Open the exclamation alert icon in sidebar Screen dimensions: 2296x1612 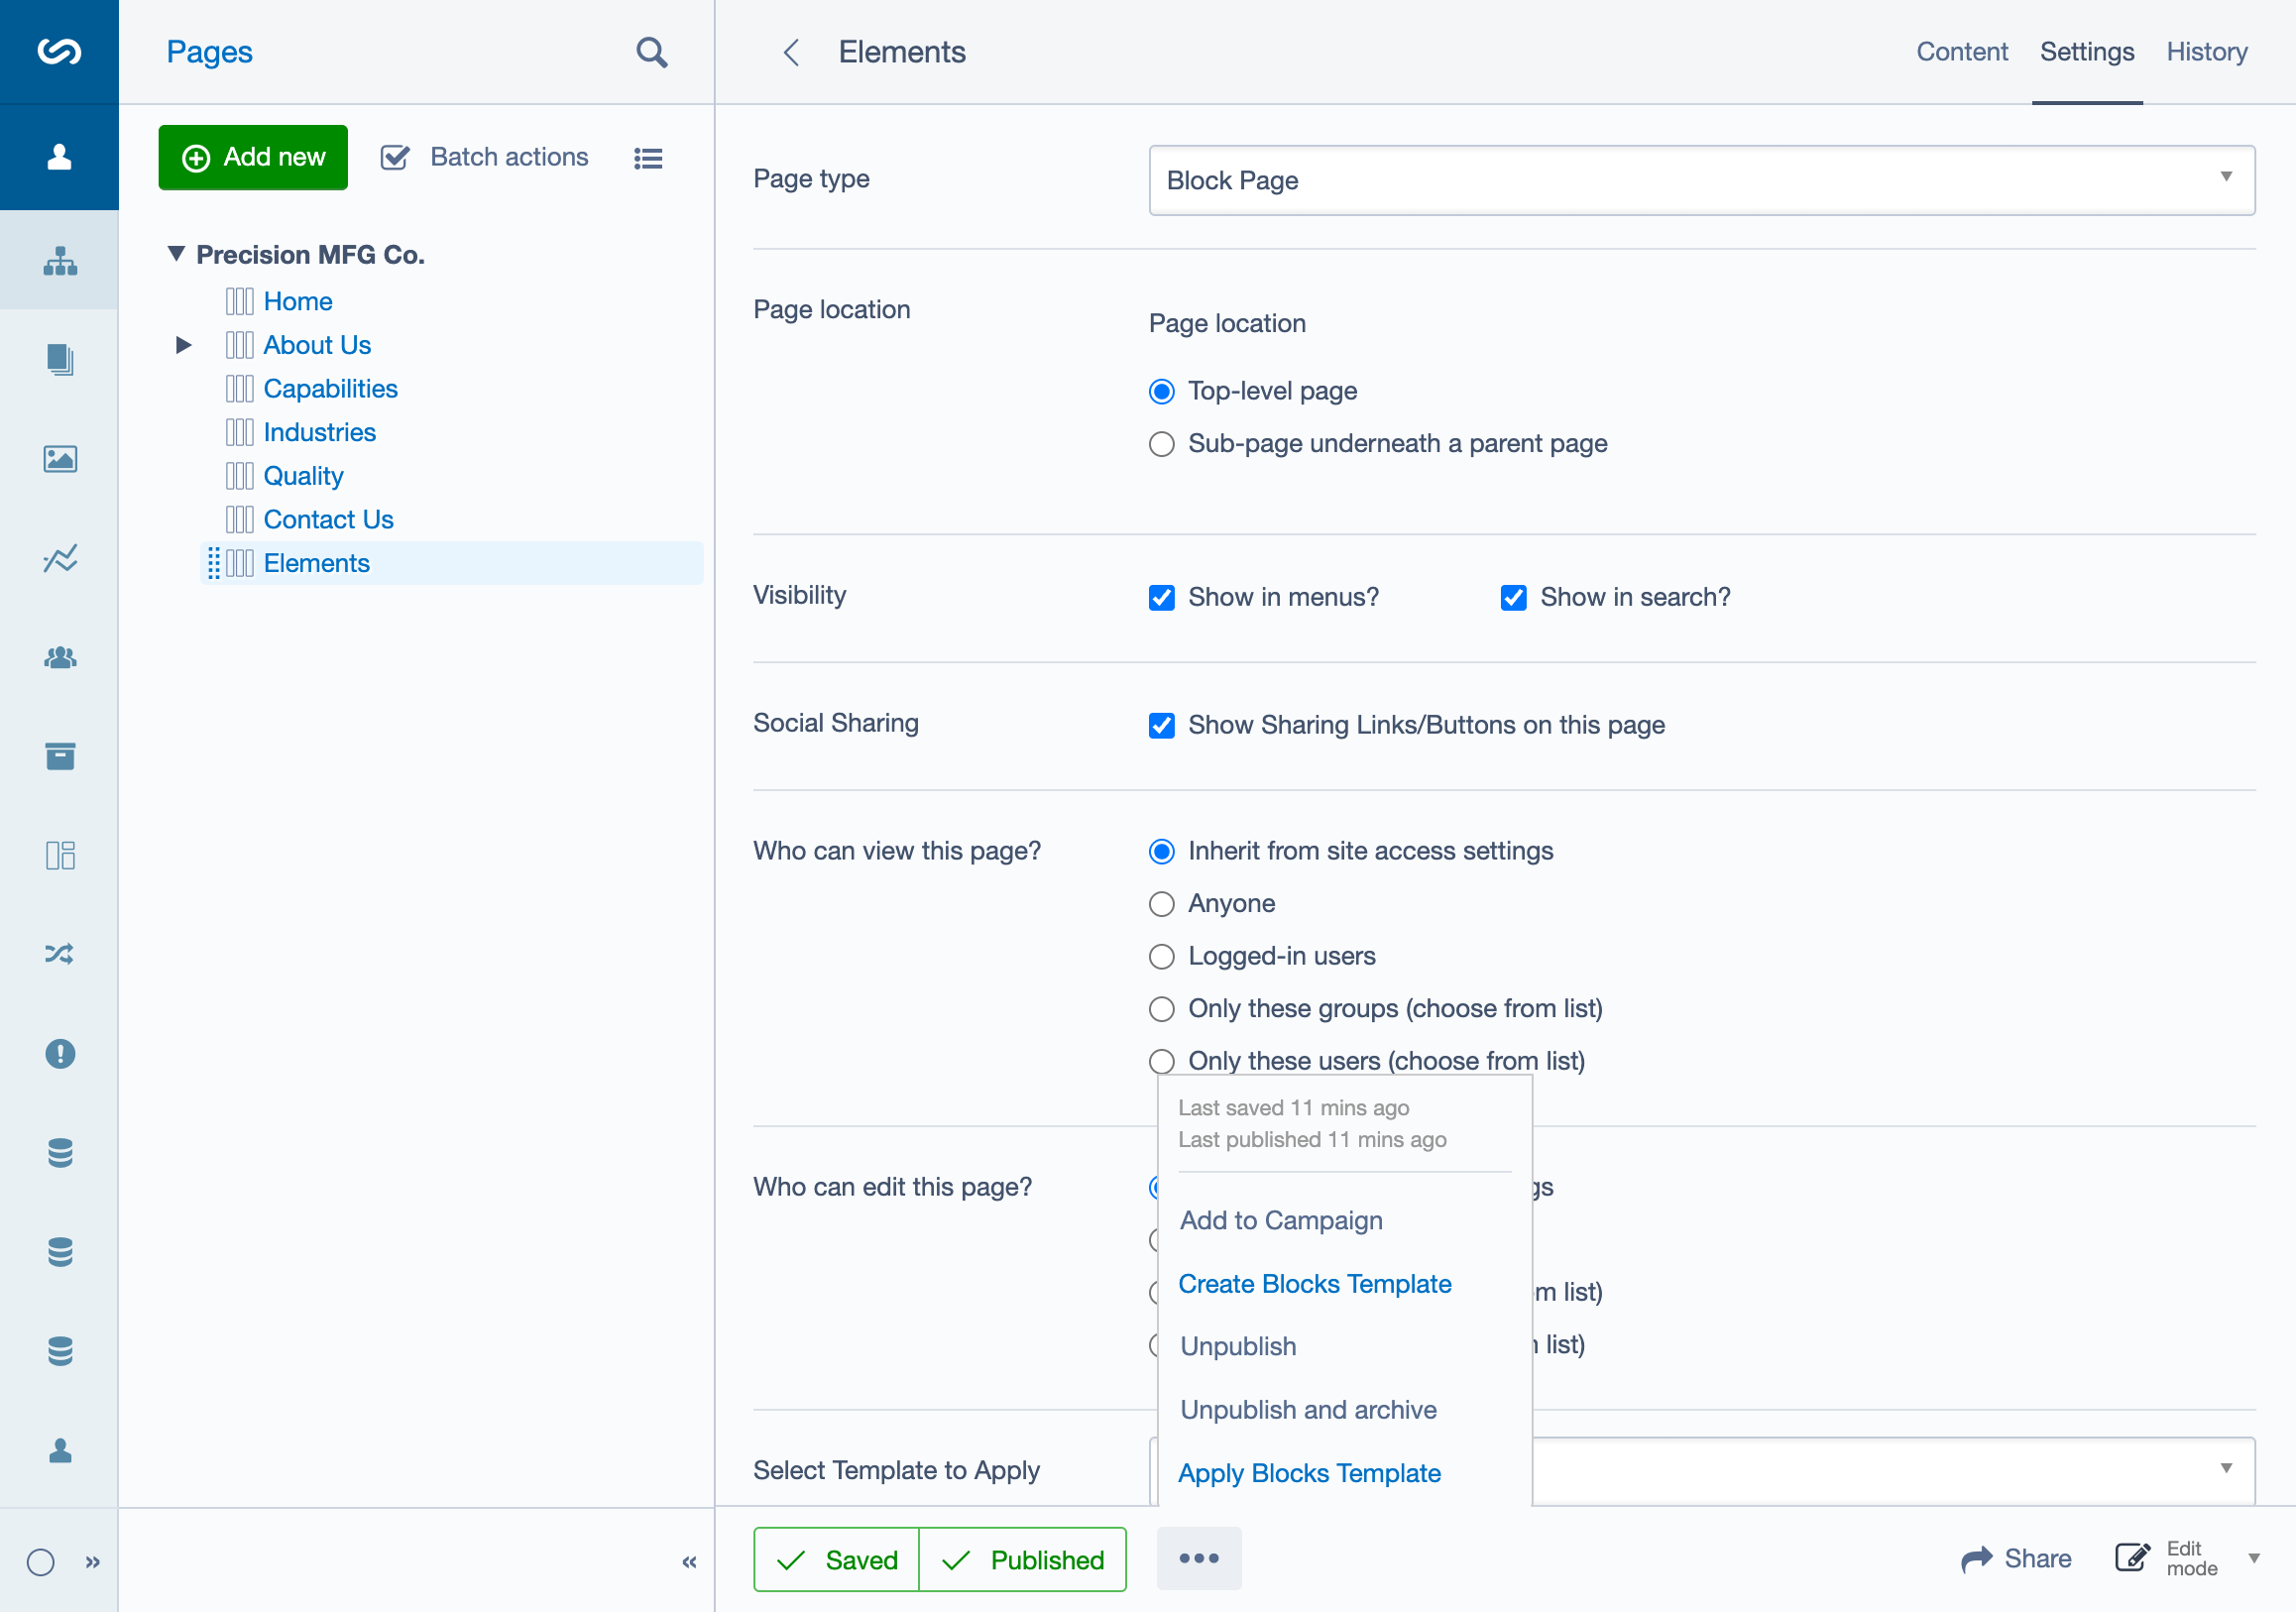point(60,1053)
